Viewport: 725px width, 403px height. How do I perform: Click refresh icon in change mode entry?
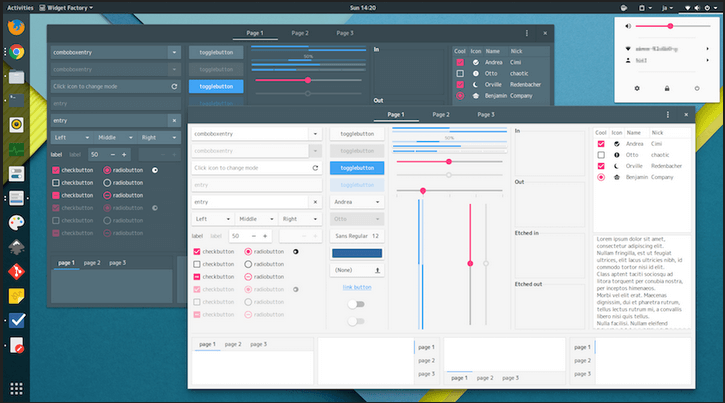click(315, 168)
